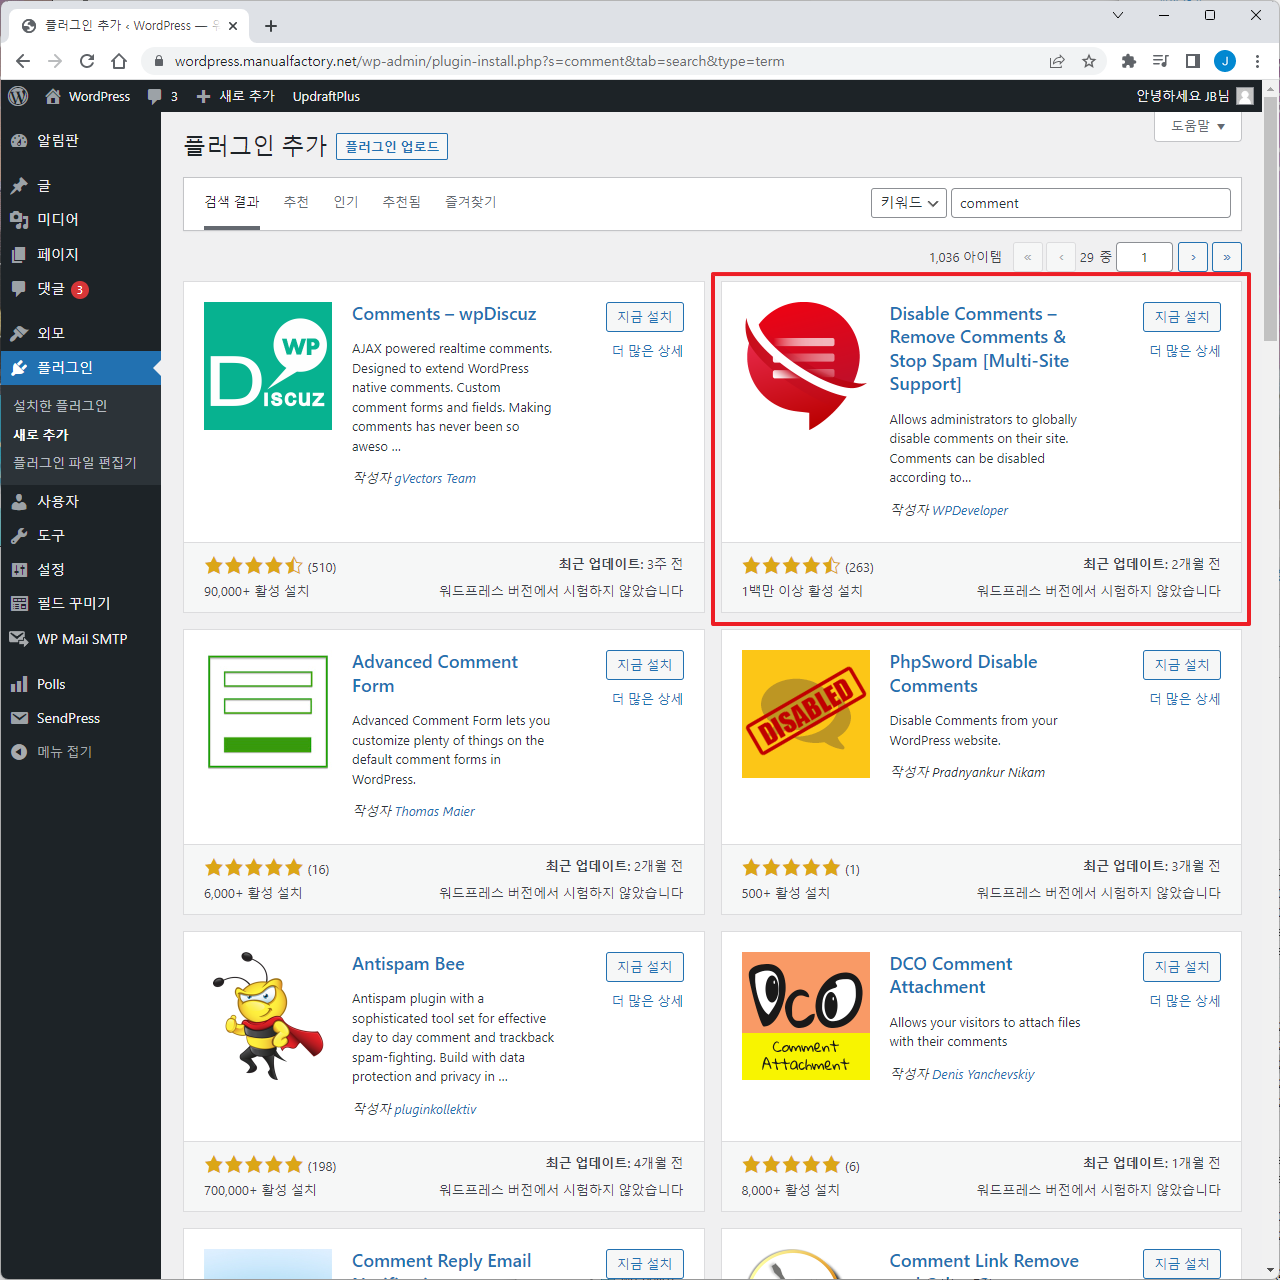Open the 알림판 dashboard menu

coord(80,141)
